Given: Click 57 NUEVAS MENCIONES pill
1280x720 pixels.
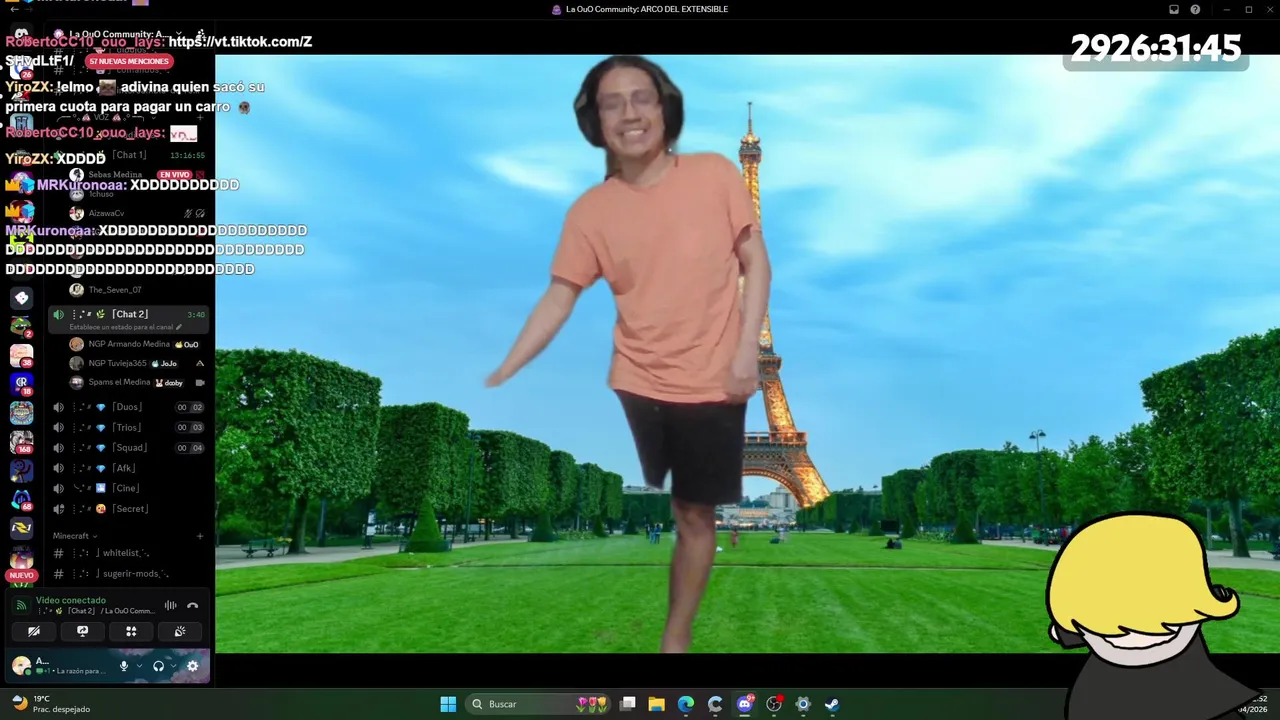Looking at the screenshot, I should pos(128,61).
